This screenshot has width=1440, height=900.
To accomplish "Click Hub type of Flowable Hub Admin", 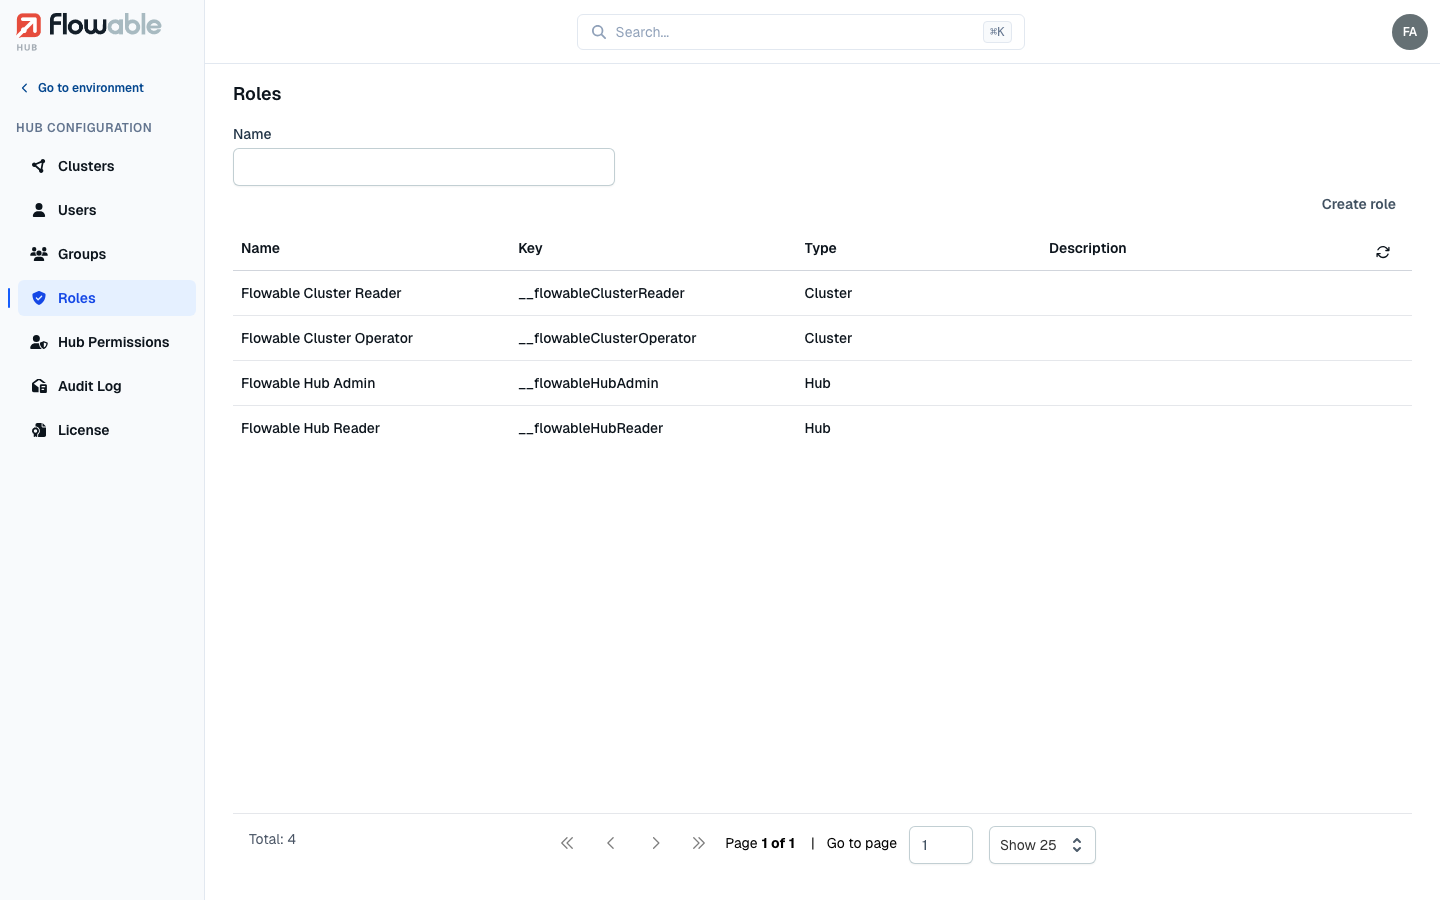I will (x=817, y=383).
